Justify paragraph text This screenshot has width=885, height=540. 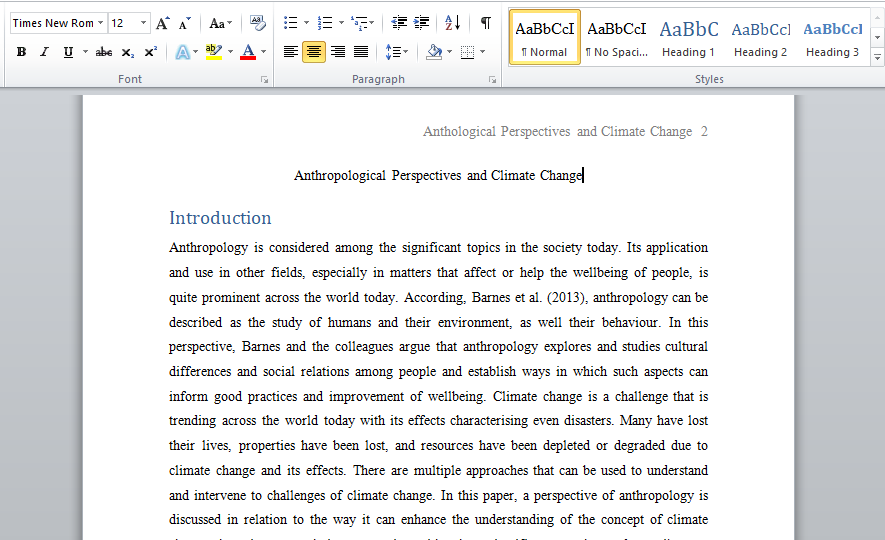(x=361, y=52)
